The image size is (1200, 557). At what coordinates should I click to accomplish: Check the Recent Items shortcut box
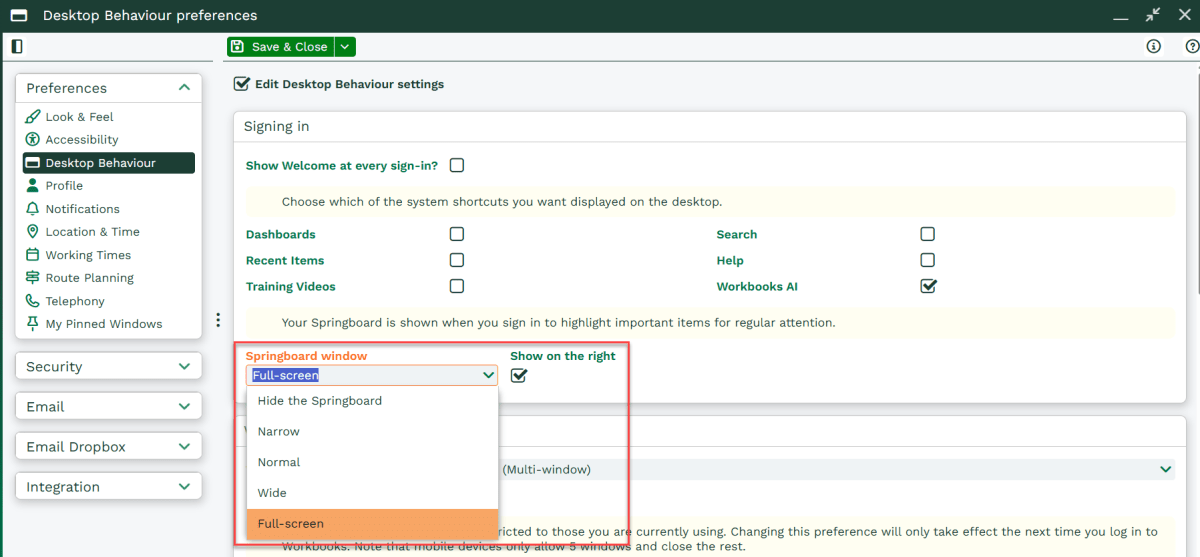point(457,260)
